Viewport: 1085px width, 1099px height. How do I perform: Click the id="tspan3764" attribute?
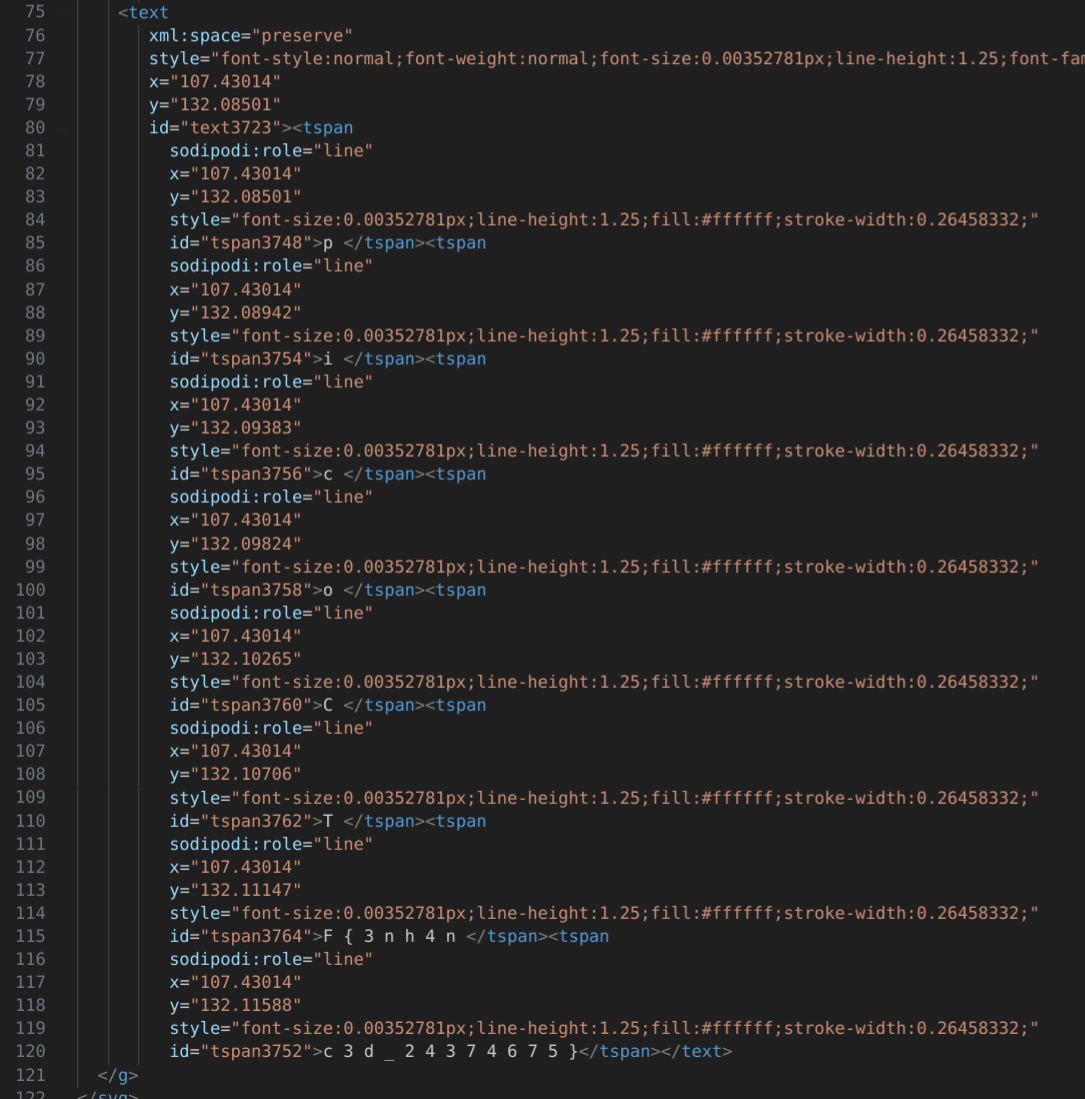coord(240,936)
